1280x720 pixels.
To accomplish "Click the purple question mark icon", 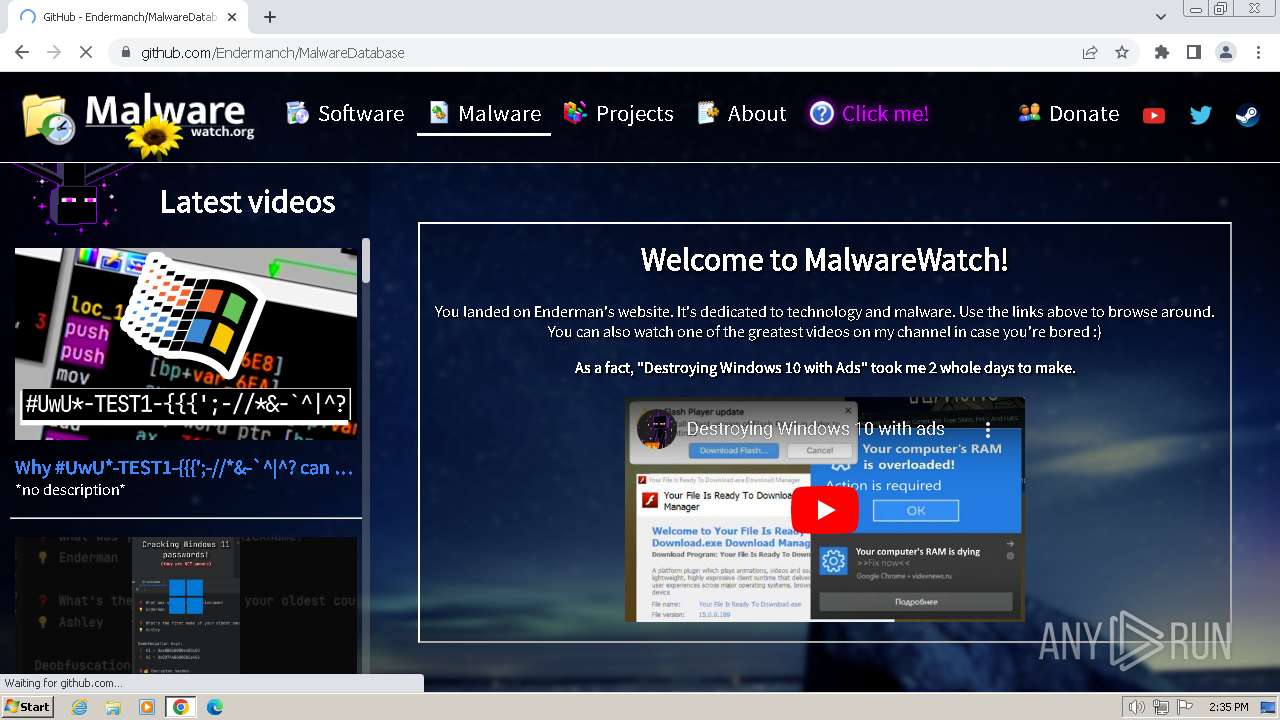I will [822, 114].
